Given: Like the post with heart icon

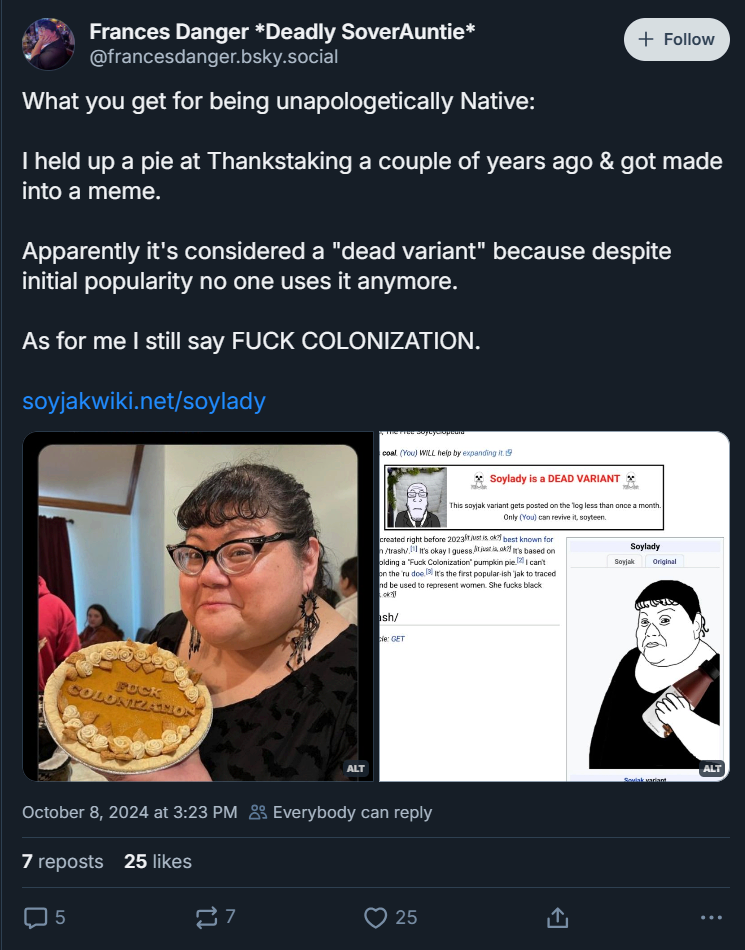Looking at the screenshot, I should tap(376, 917).
